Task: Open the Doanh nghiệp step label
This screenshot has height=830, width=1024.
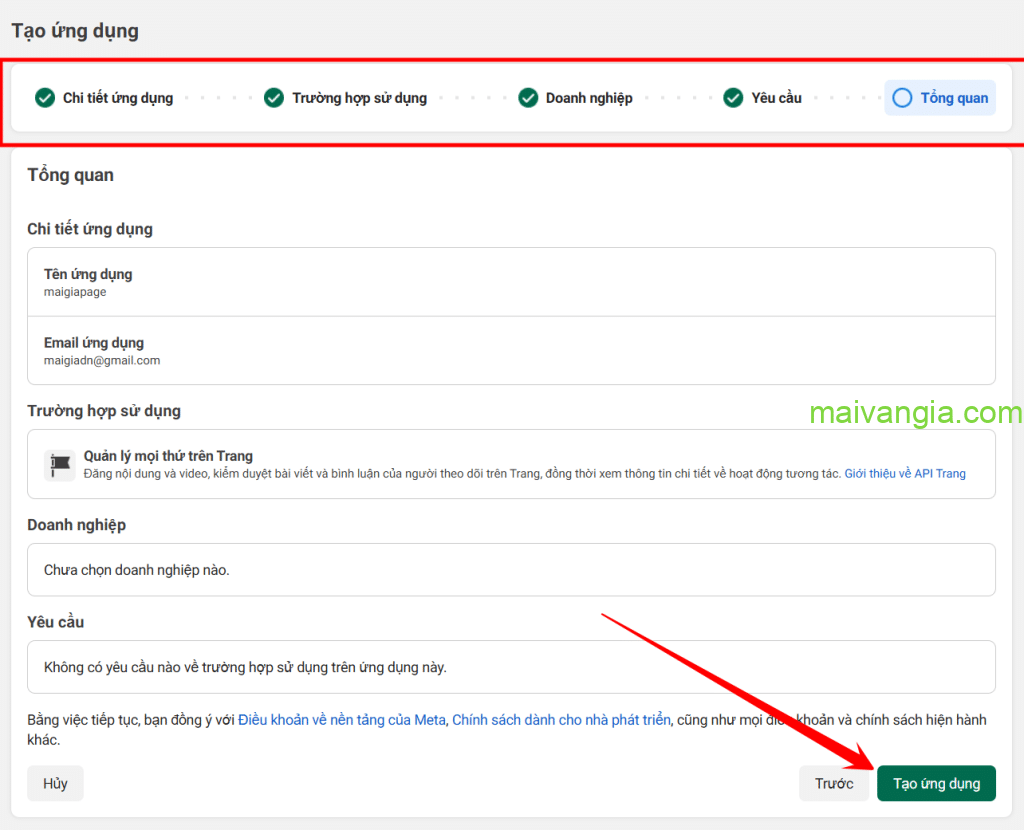Action: pyautogui.click(x=589, y=98)
